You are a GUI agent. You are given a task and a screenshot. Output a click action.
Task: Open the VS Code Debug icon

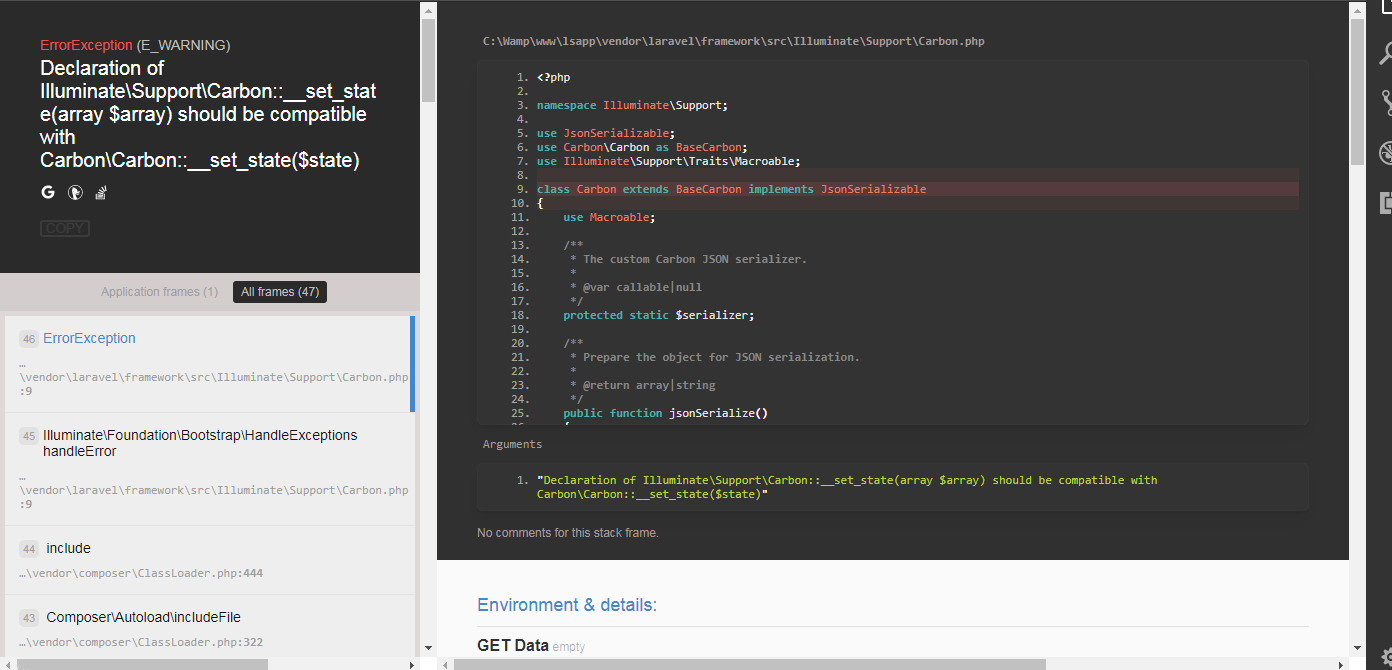pyautogui.click(x=1385, y=152)
